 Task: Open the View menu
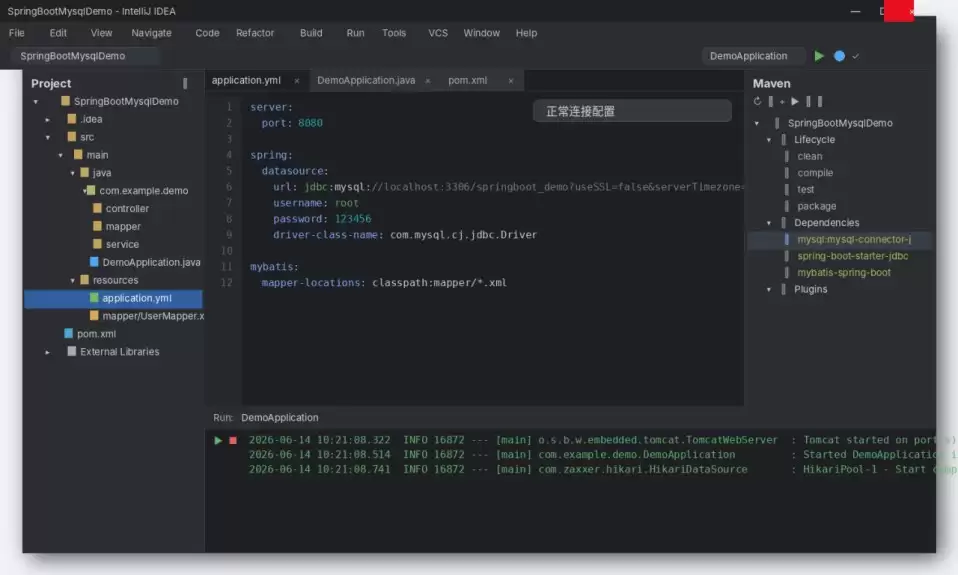101,33
